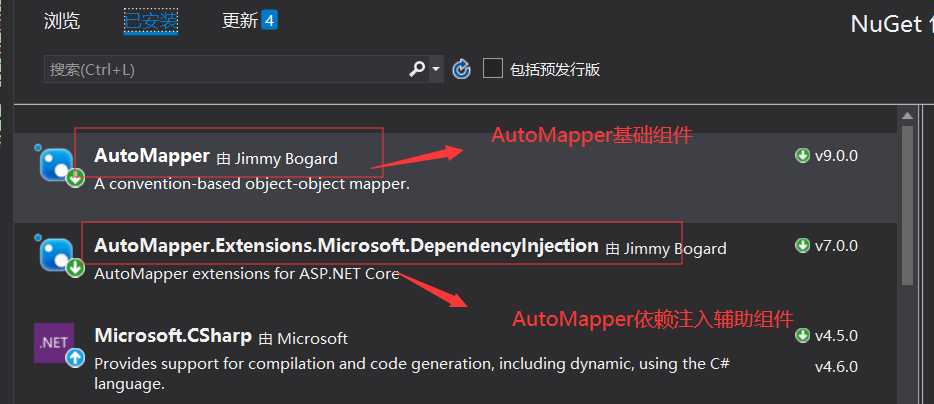Viewport: 934px width, 404px height.
Task: Open the search dropdown arrow
Action: [436, 69]
